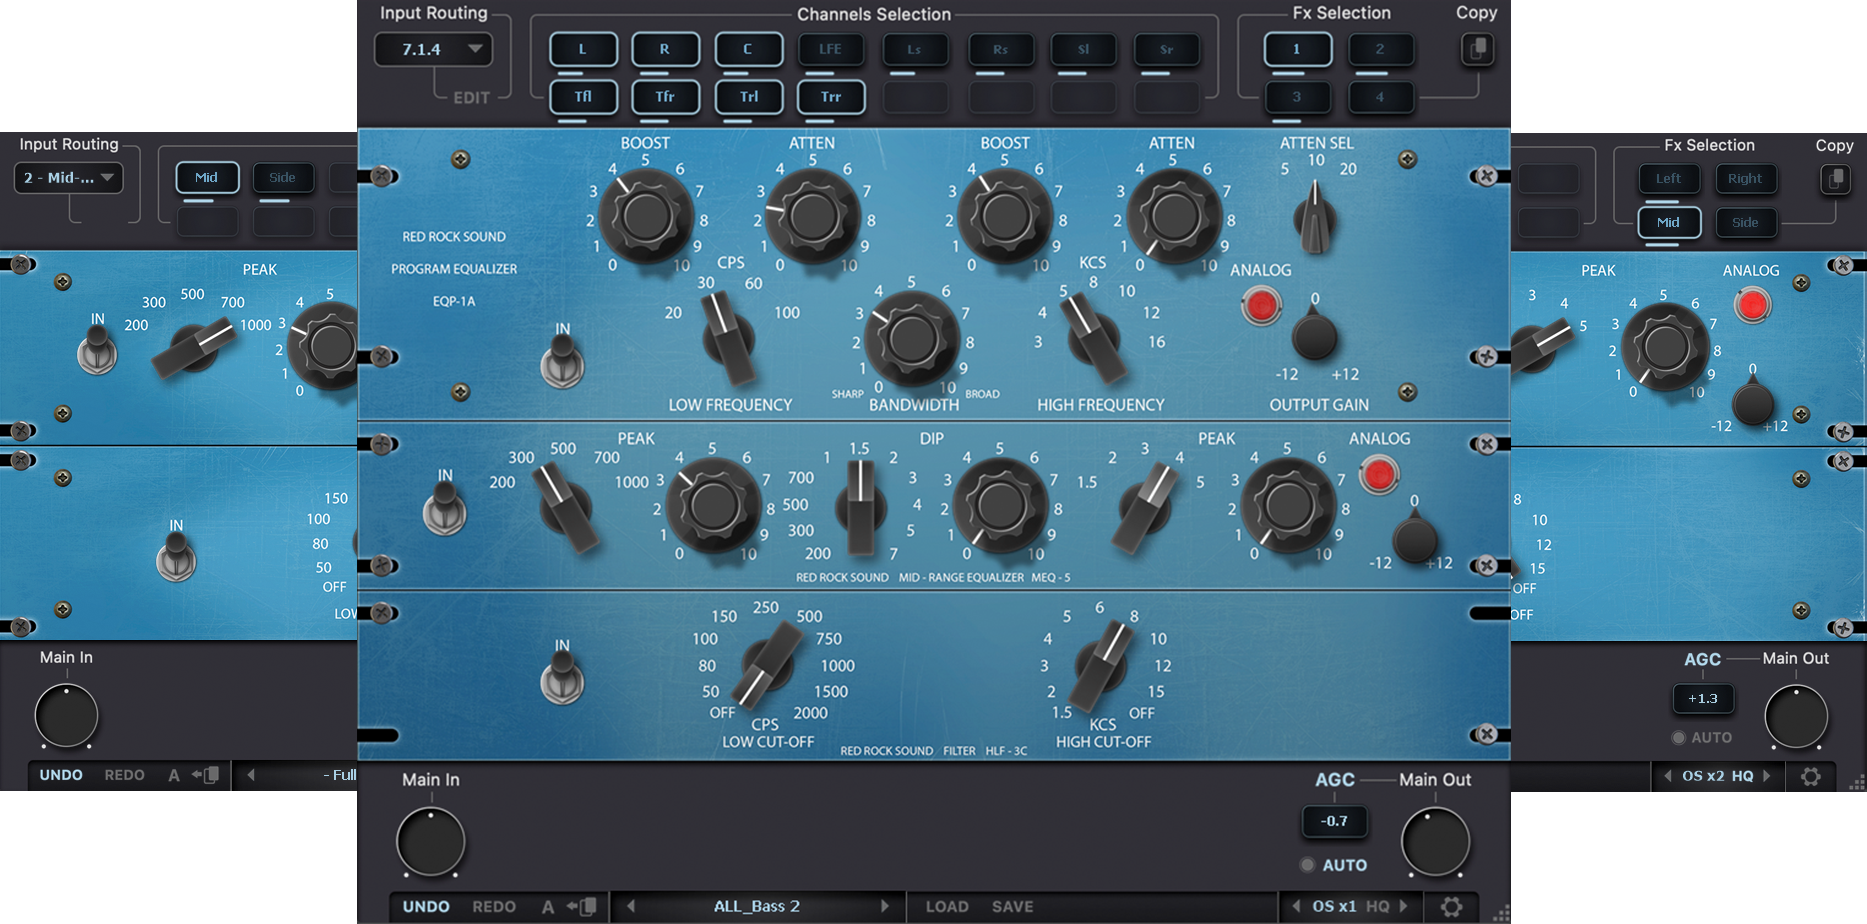Open the plugin settings gear icon

pyautogui.click(x=1452, y=906)
